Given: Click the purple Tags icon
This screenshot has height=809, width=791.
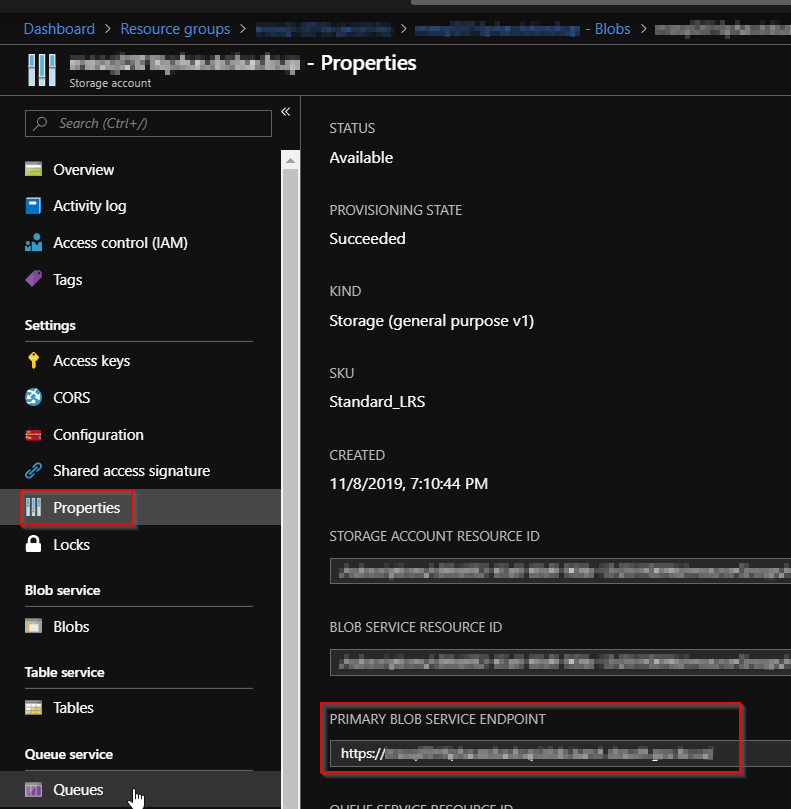Looking at the screenshot, I should (34, 279).
